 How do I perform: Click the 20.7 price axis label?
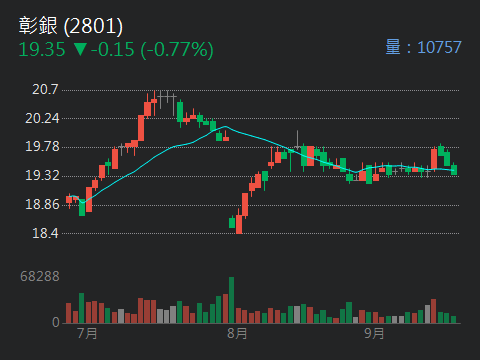pos(45,89)
